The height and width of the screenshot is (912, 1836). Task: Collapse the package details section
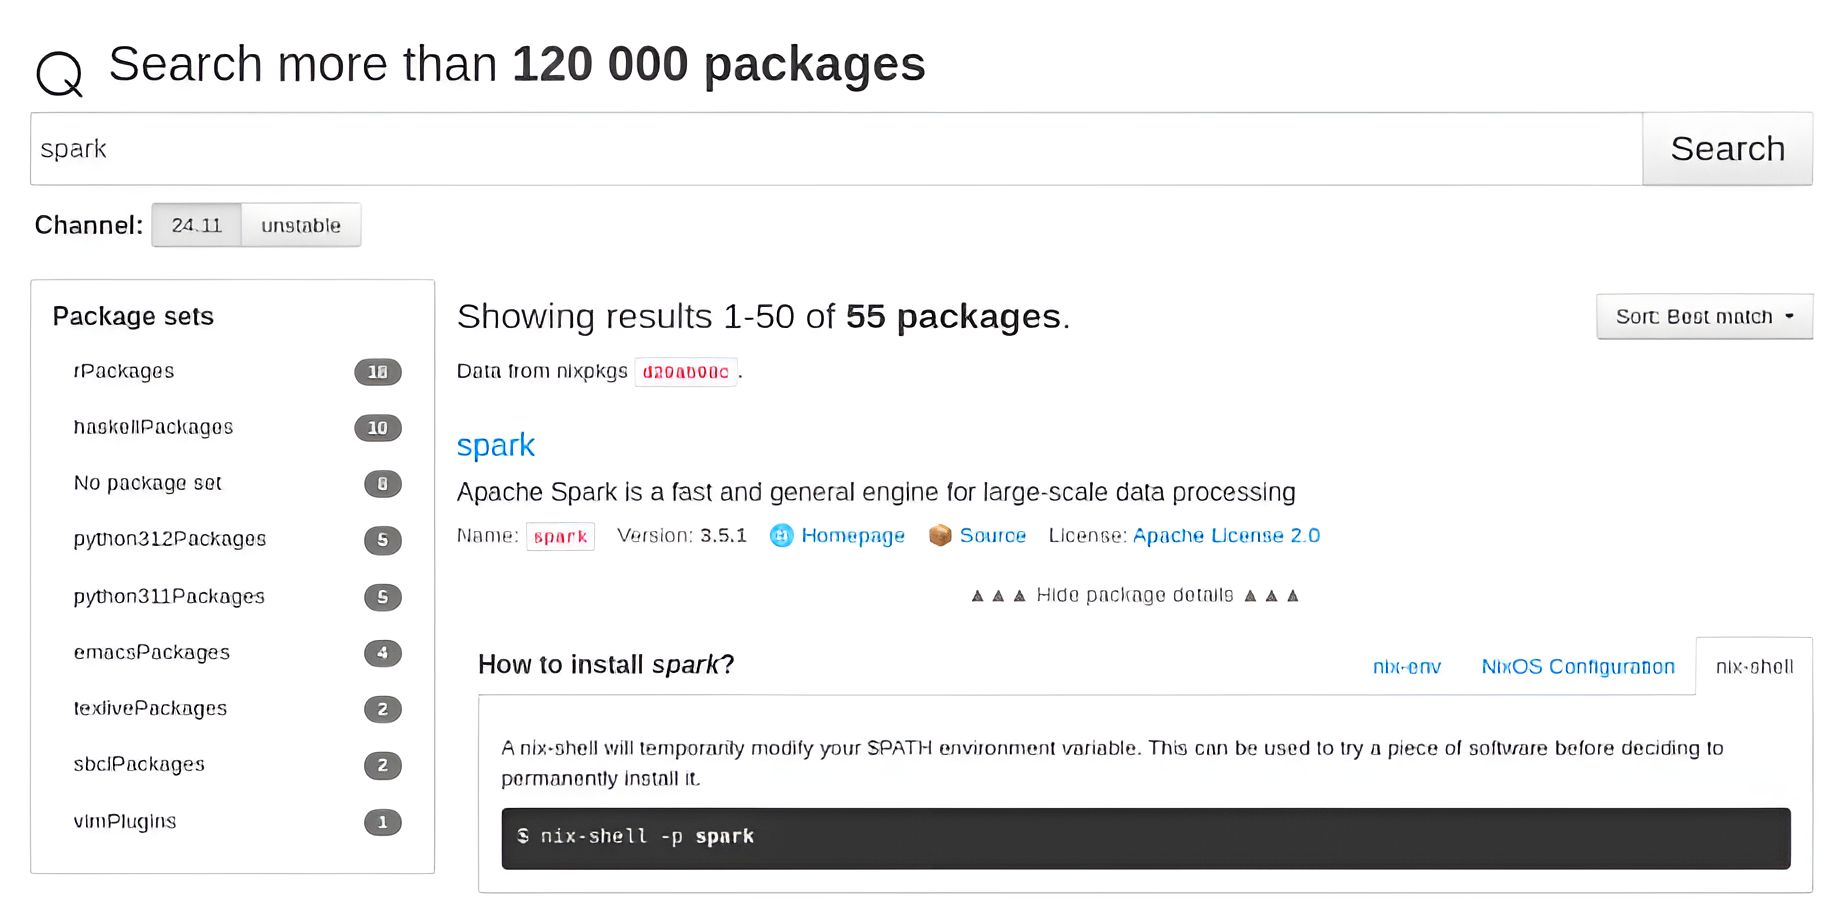1134,594
